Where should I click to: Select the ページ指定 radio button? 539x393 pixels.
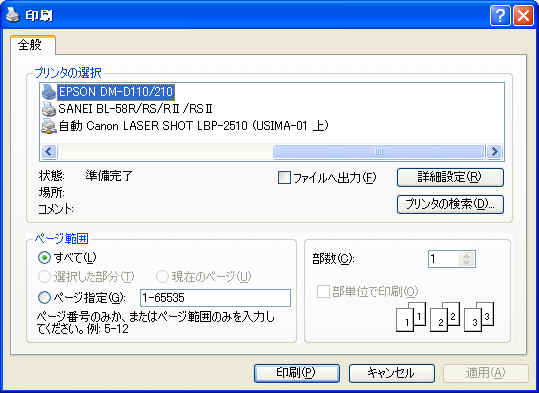pyautogui.click(x=44, y=297)
